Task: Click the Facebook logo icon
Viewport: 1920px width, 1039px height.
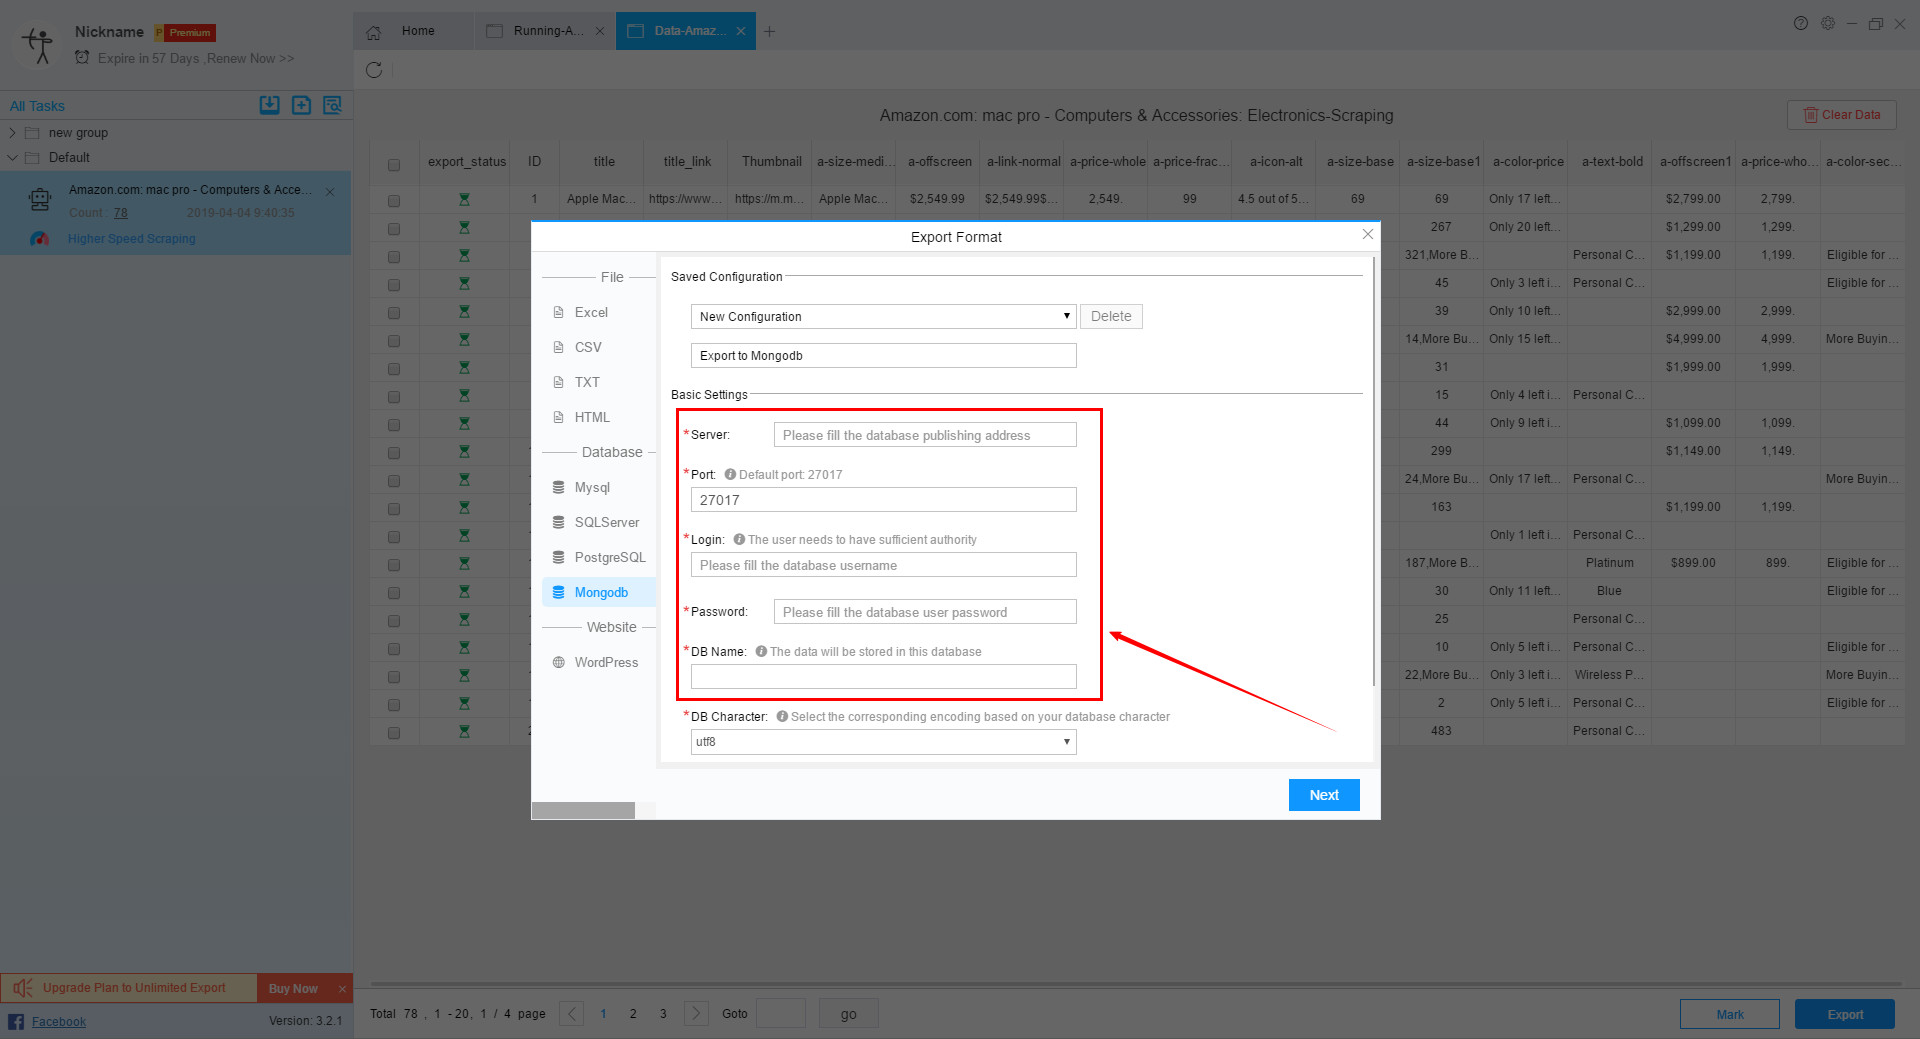Action: pyautogui.click(x=16, y=1021)
